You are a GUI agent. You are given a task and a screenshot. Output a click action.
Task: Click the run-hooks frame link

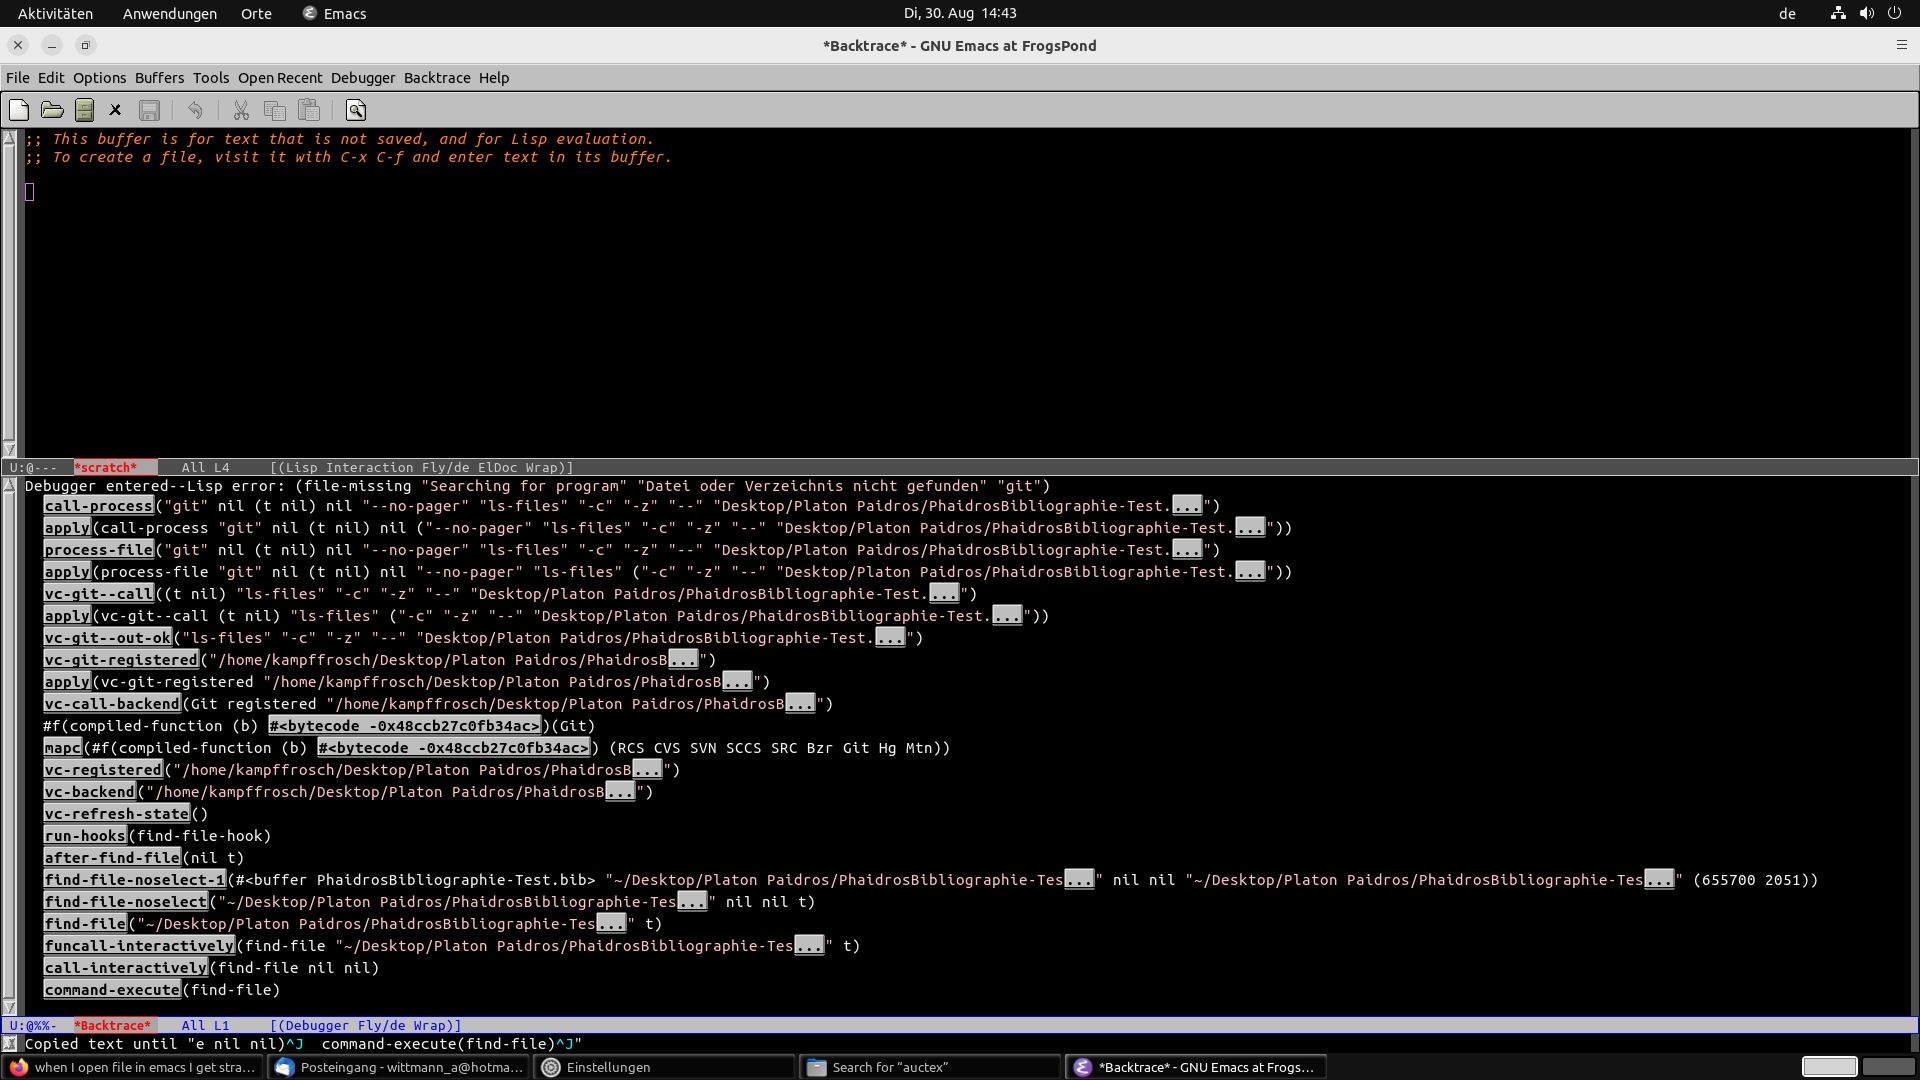pos(85,836)
